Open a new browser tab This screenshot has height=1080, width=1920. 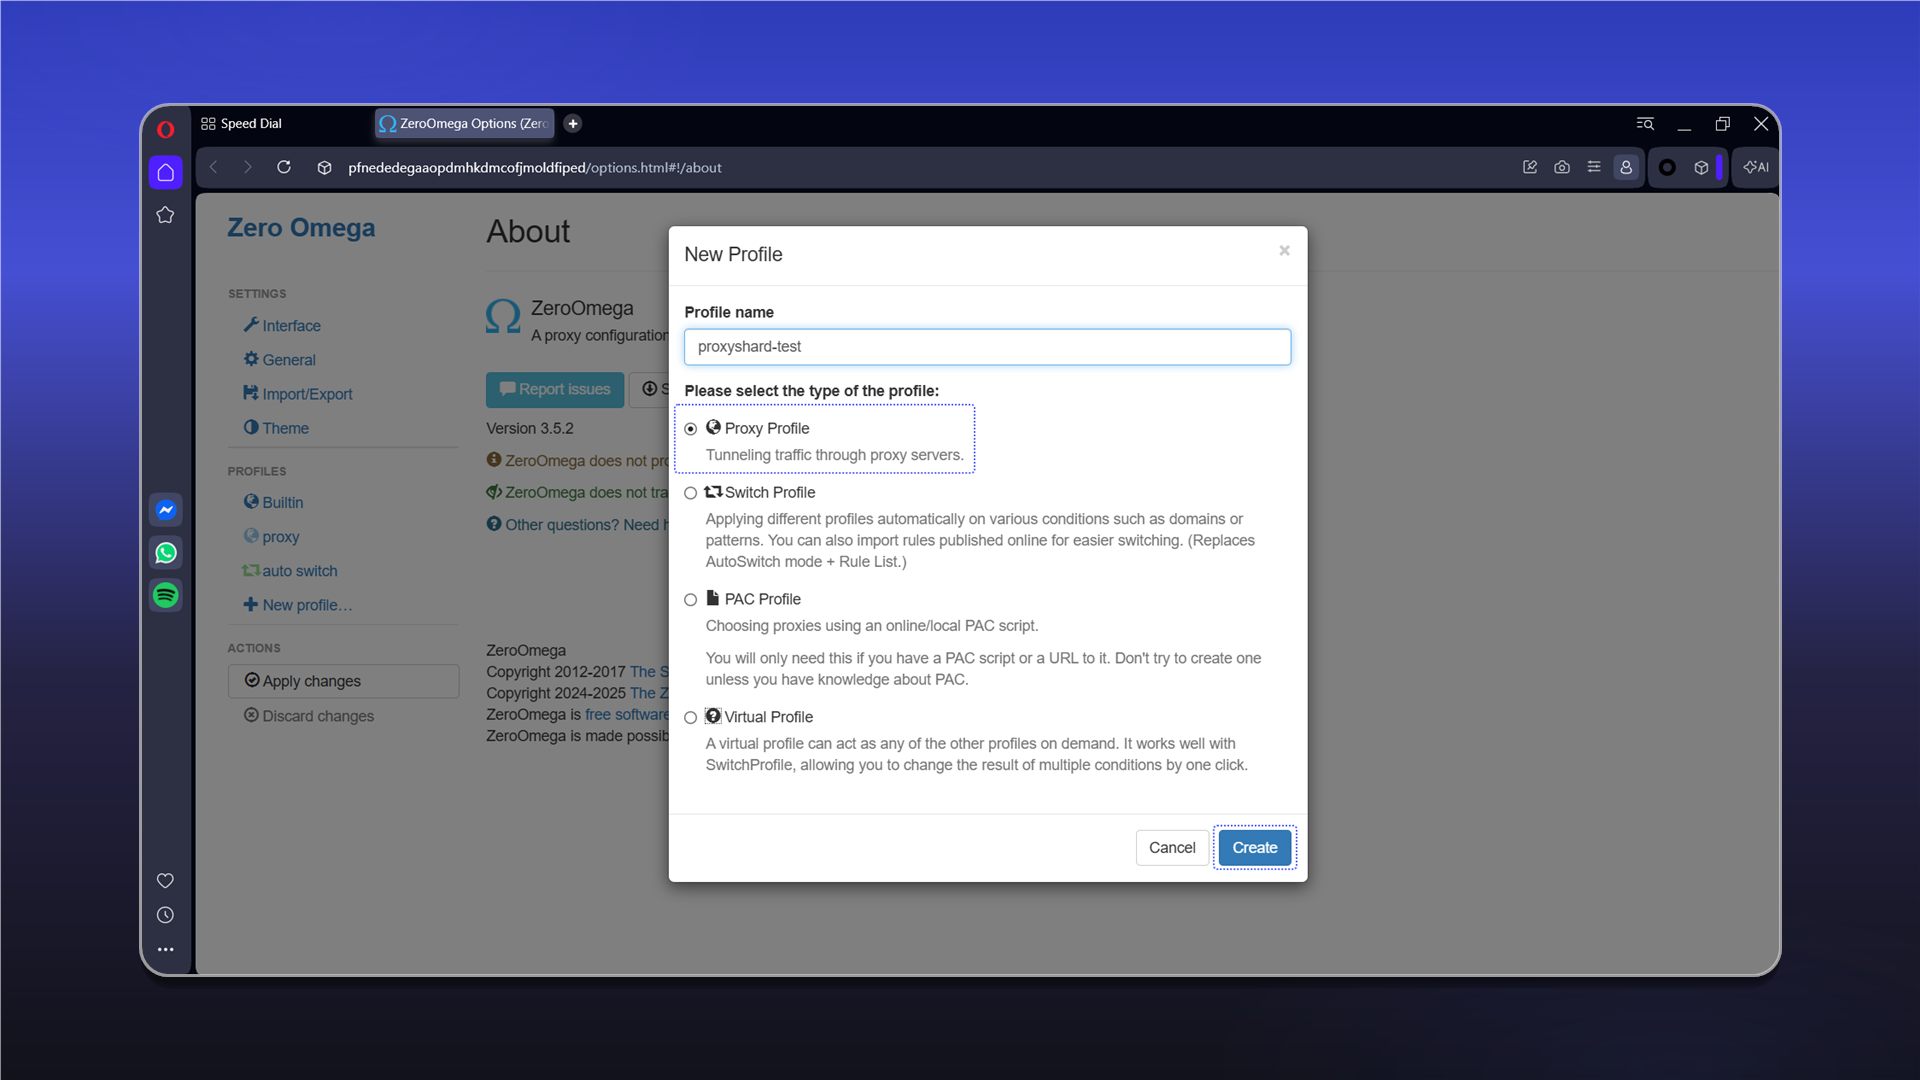point(573,123)
